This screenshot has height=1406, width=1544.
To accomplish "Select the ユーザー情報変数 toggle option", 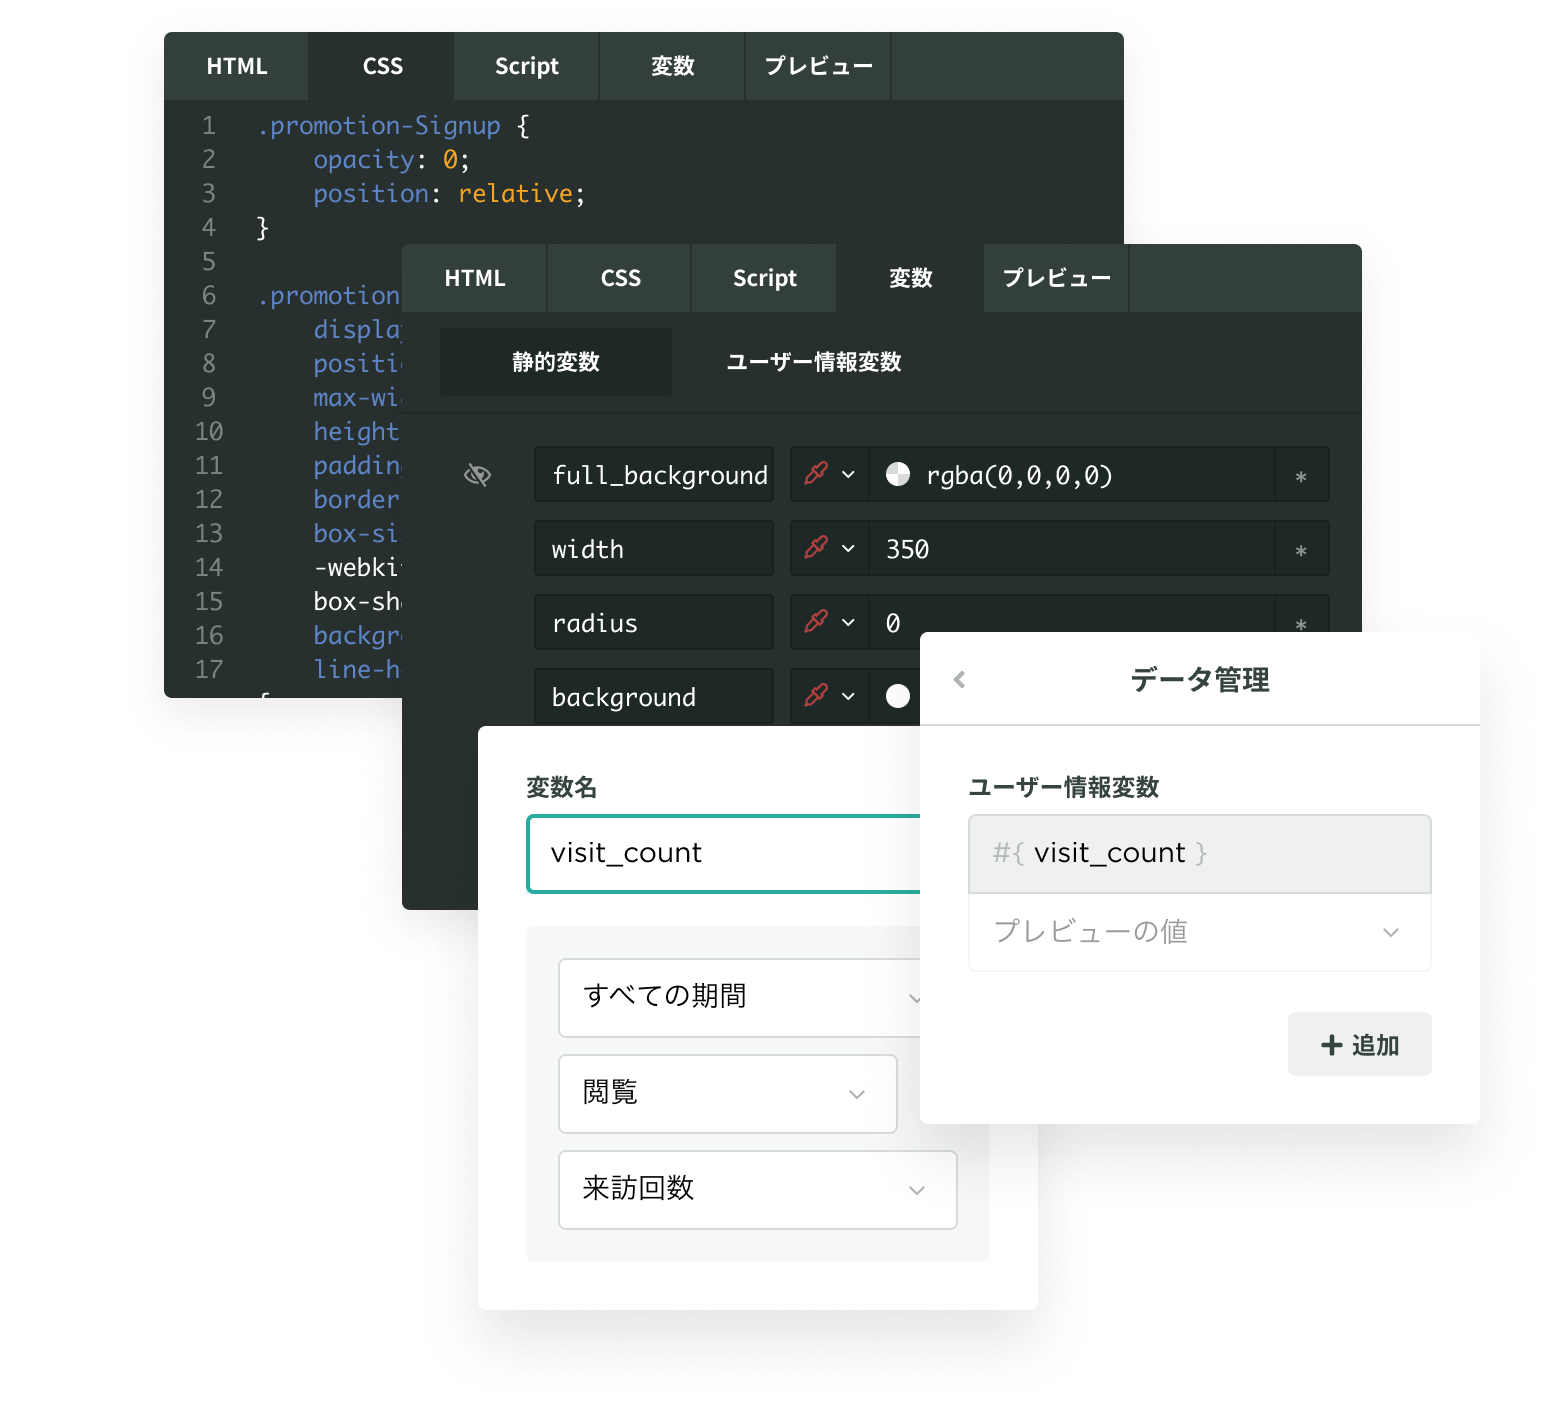I will (813, 362).
